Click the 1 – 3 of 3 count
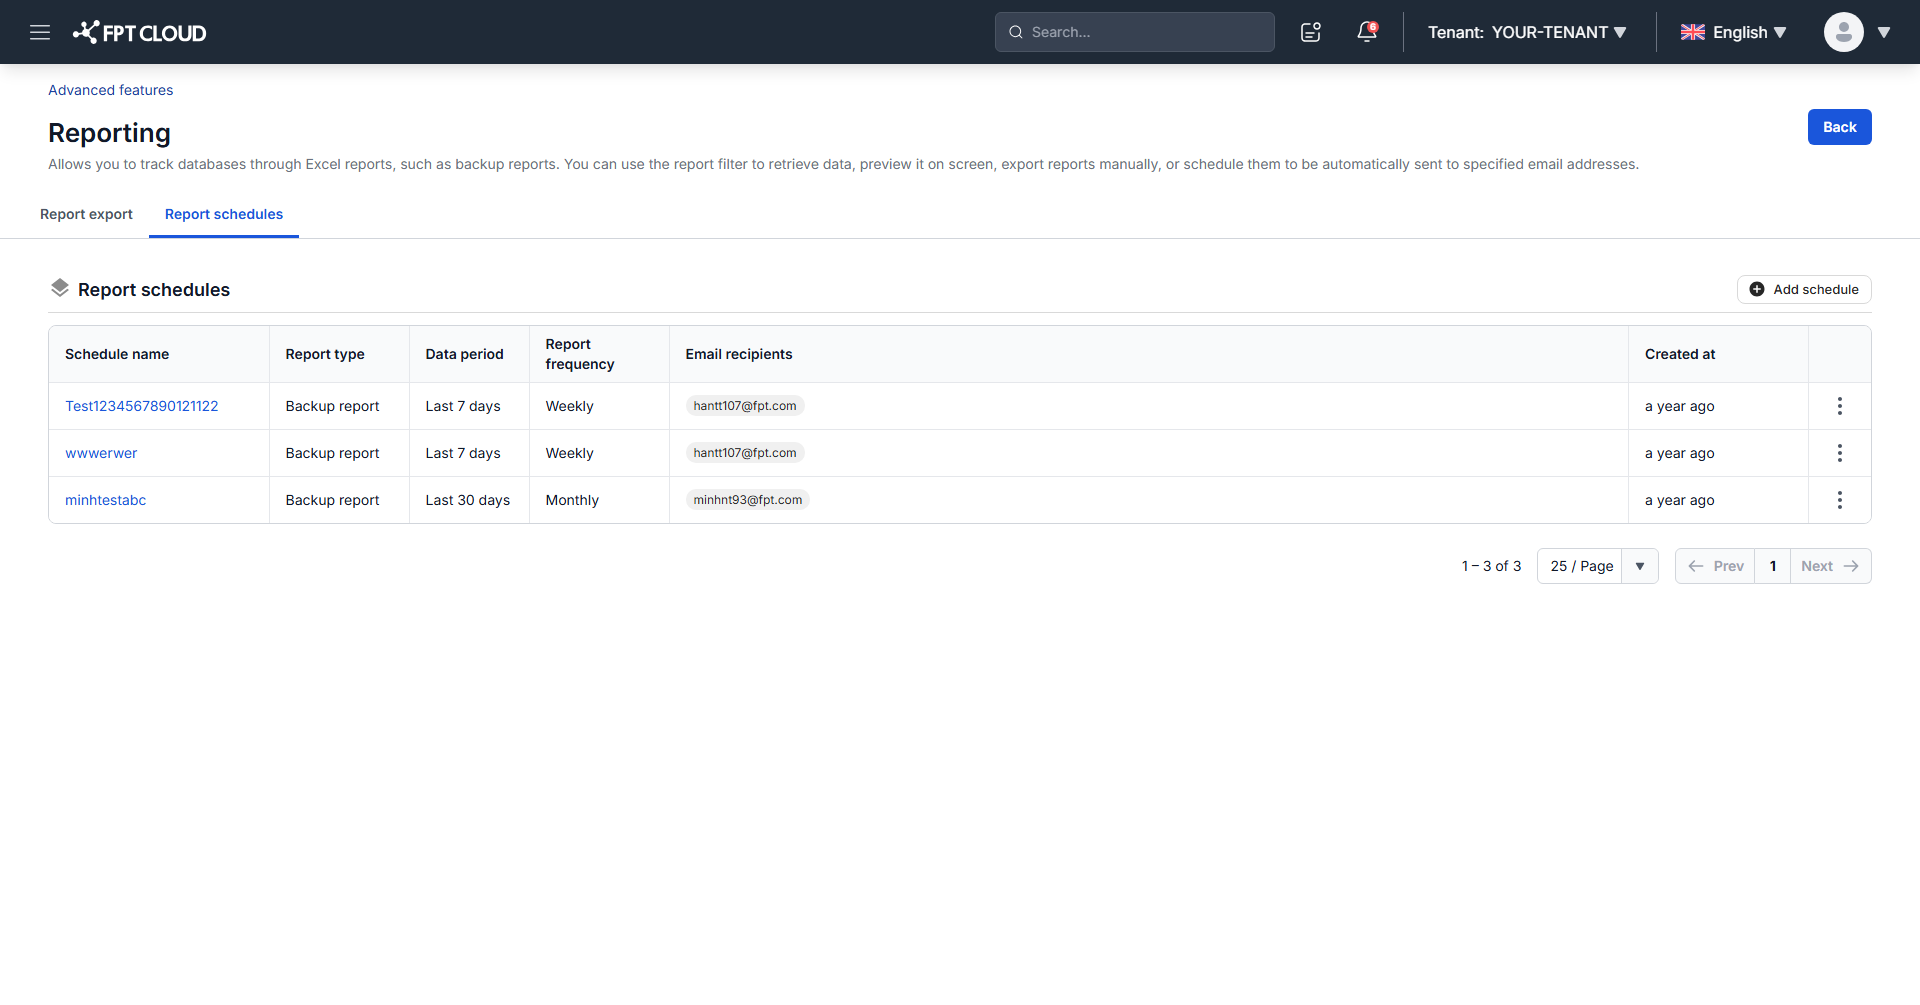The image size is (1920, 1005). 1491,566
